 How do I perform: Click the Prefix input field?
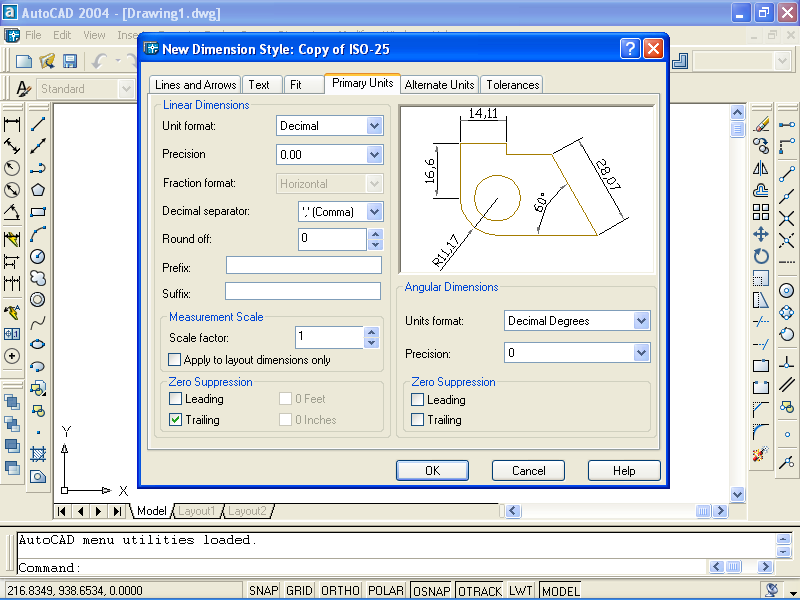point(304,265)
